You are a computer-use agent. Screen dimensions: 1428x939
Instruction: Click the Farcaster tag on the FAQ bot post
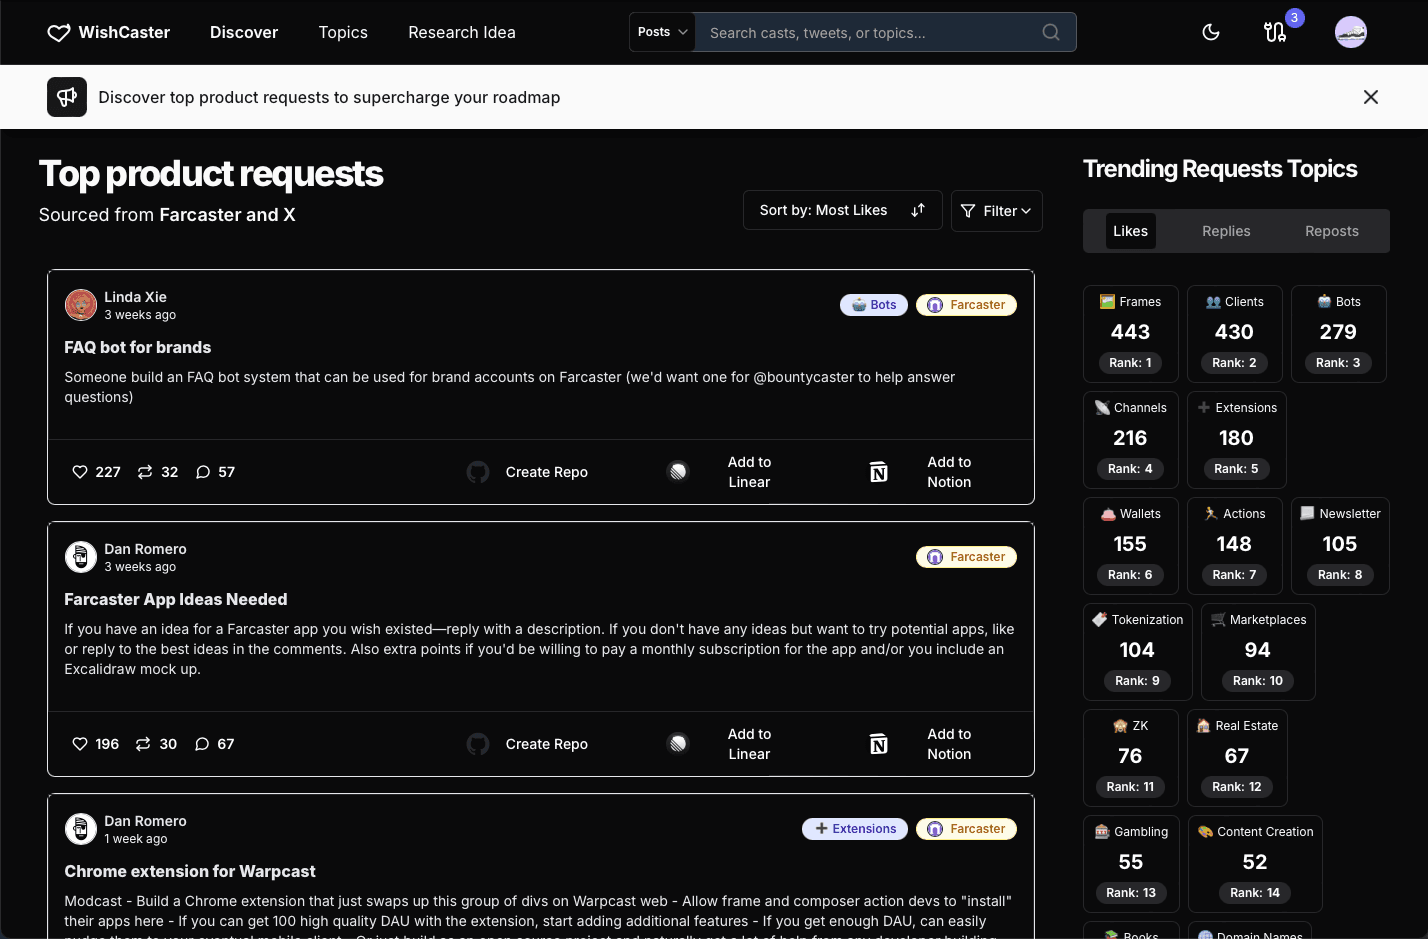[966, 305]
